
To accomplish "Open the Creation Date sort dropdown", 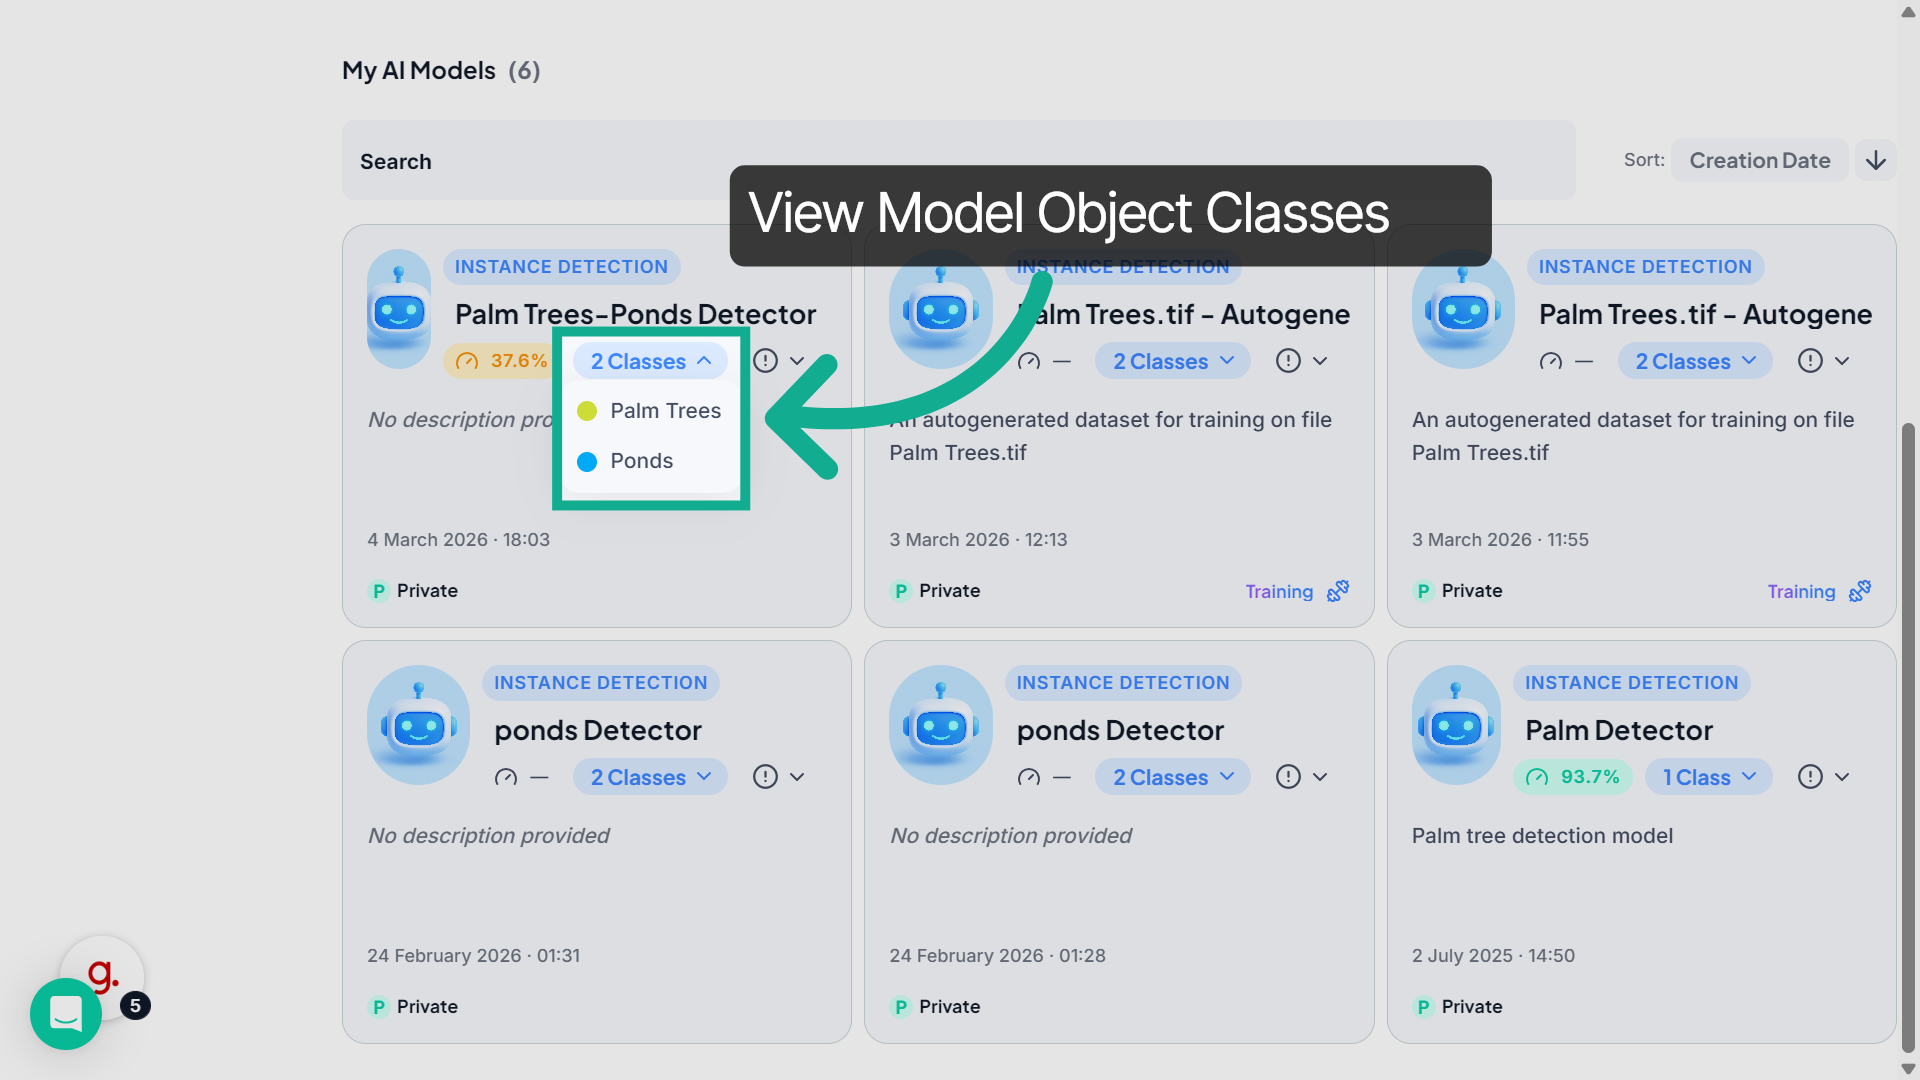I will [1759, 160].
